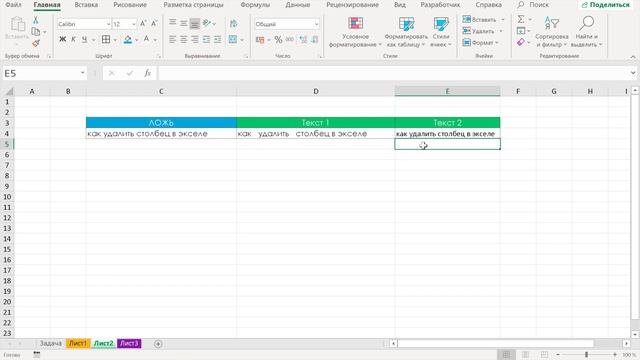Open the fill color dropdown arrow

tap(136, 40)
